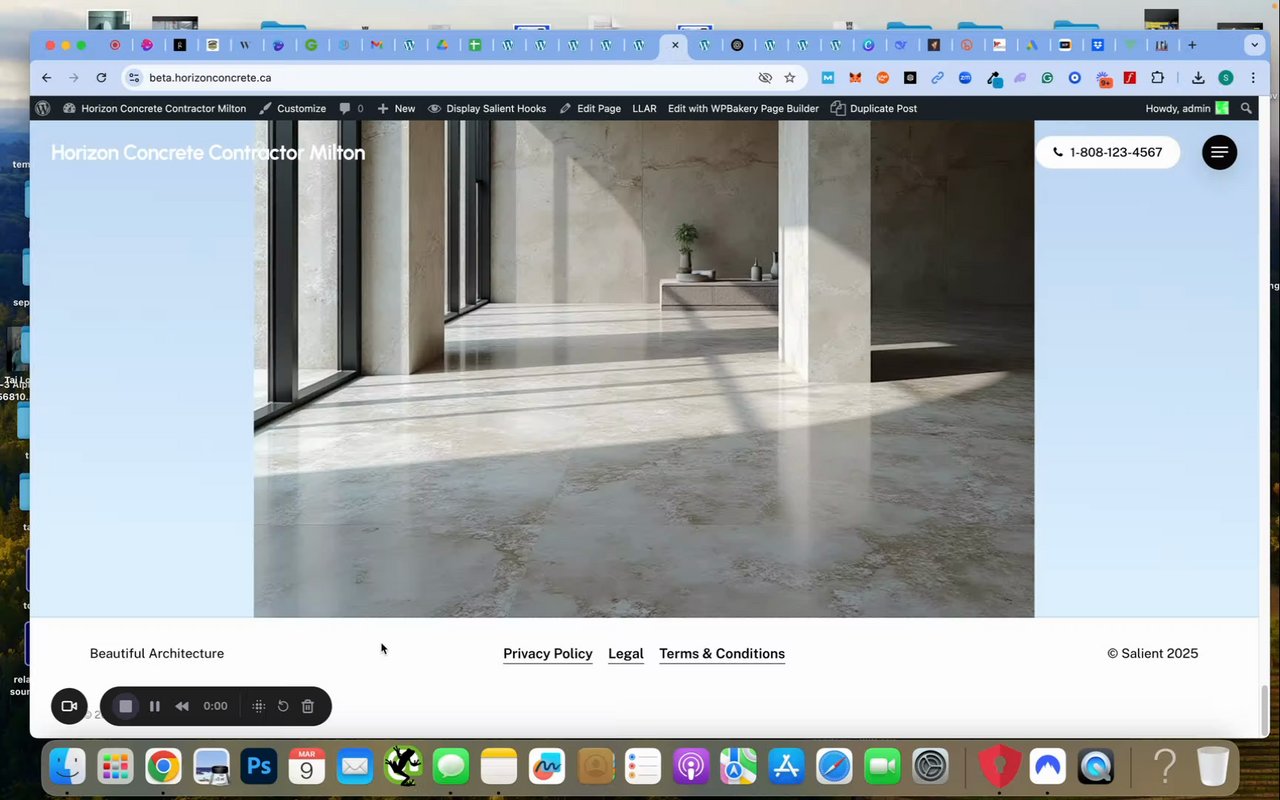Open Calendar in the Dock
Screen dimensions: 1280x800
pyautogui.click(x=307, y=767)
